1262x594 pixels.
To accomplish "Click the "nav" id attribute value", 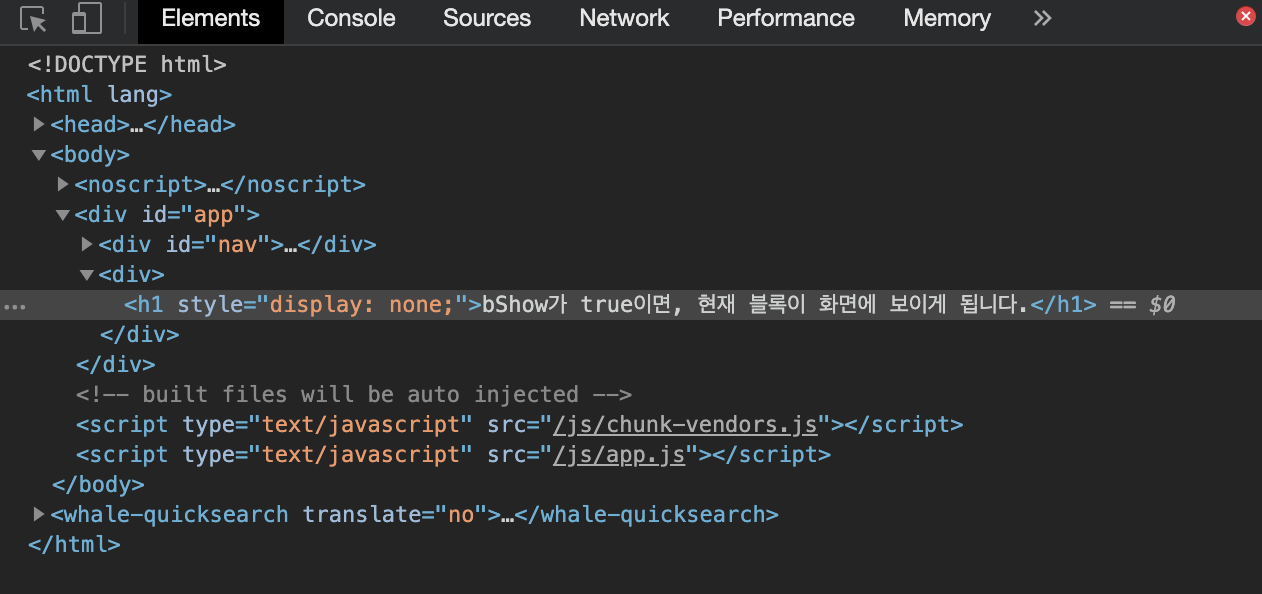I will coord(238,245).
